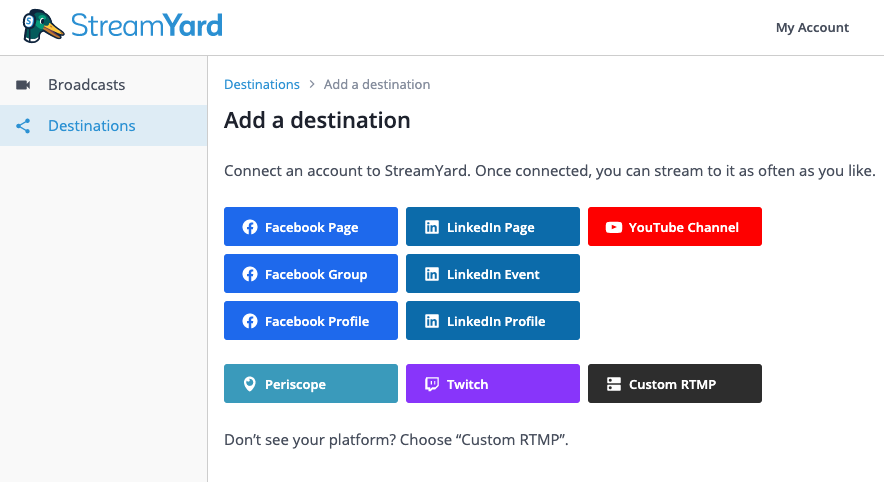Open My Account menu
Image resolution: width=884 pixels, height=482 pixels.
(x=812, y=28)
